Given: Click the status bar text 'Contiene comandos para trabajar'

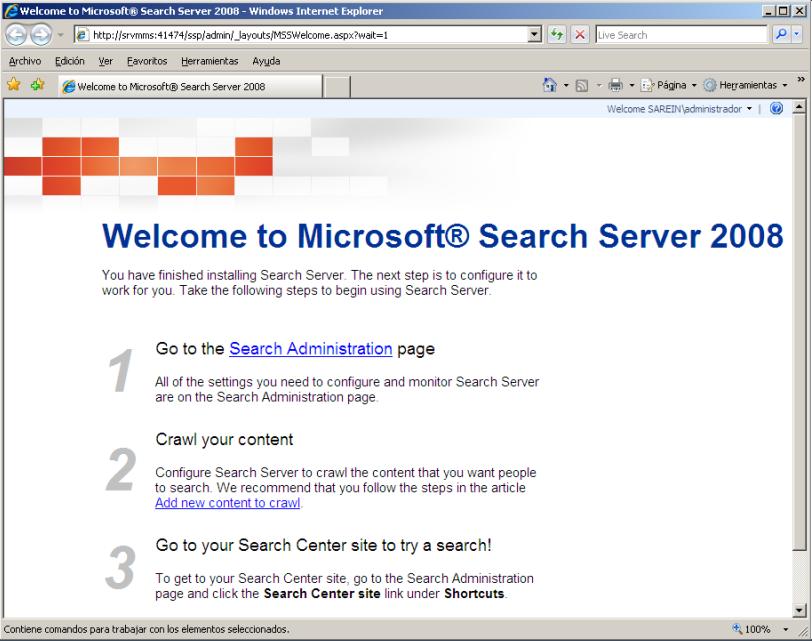Looking at the screenshot, I should 146,630.
